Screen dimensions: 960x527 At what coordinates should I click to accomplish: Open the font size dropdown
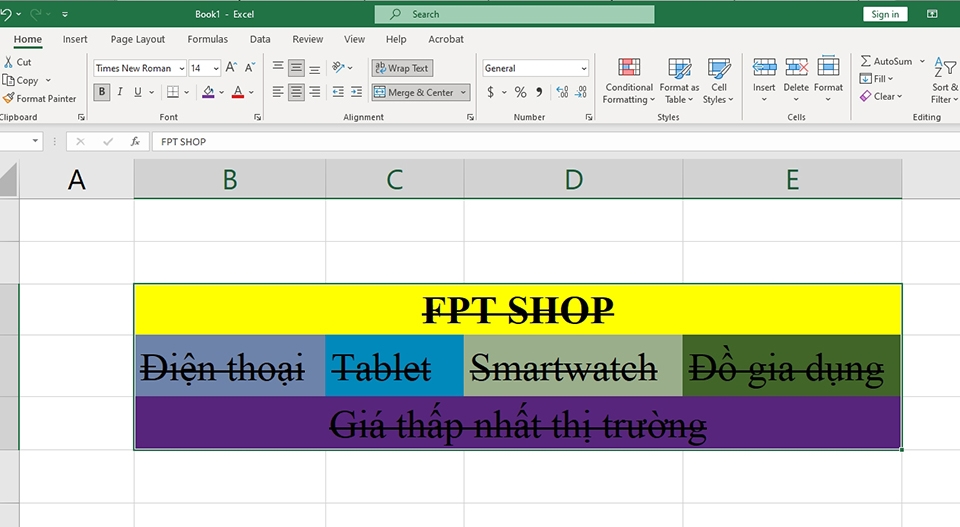pos(216,69)
